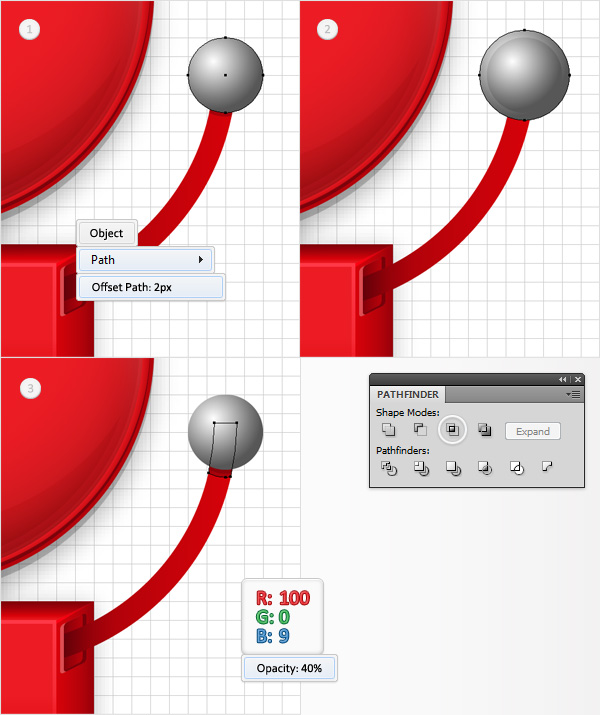
Task: Click the Unite shape mode icon
Action: 388,430
